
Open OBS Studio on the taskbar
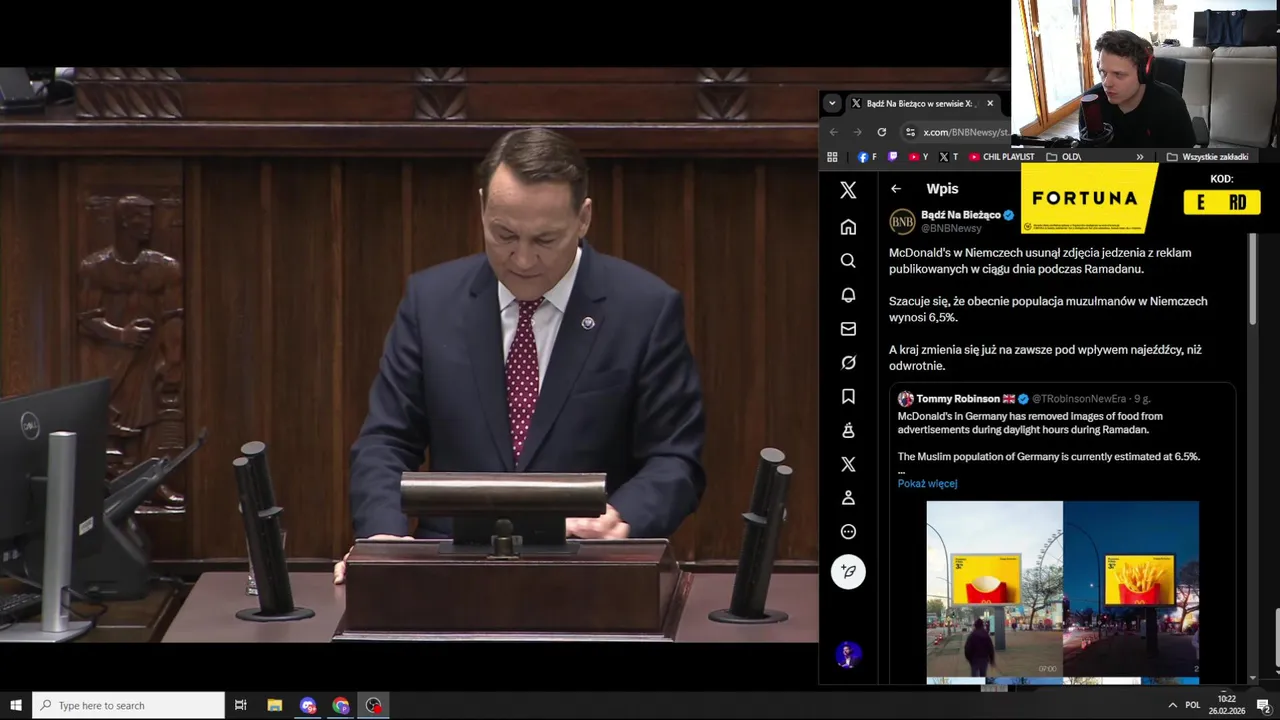(374, 705)
